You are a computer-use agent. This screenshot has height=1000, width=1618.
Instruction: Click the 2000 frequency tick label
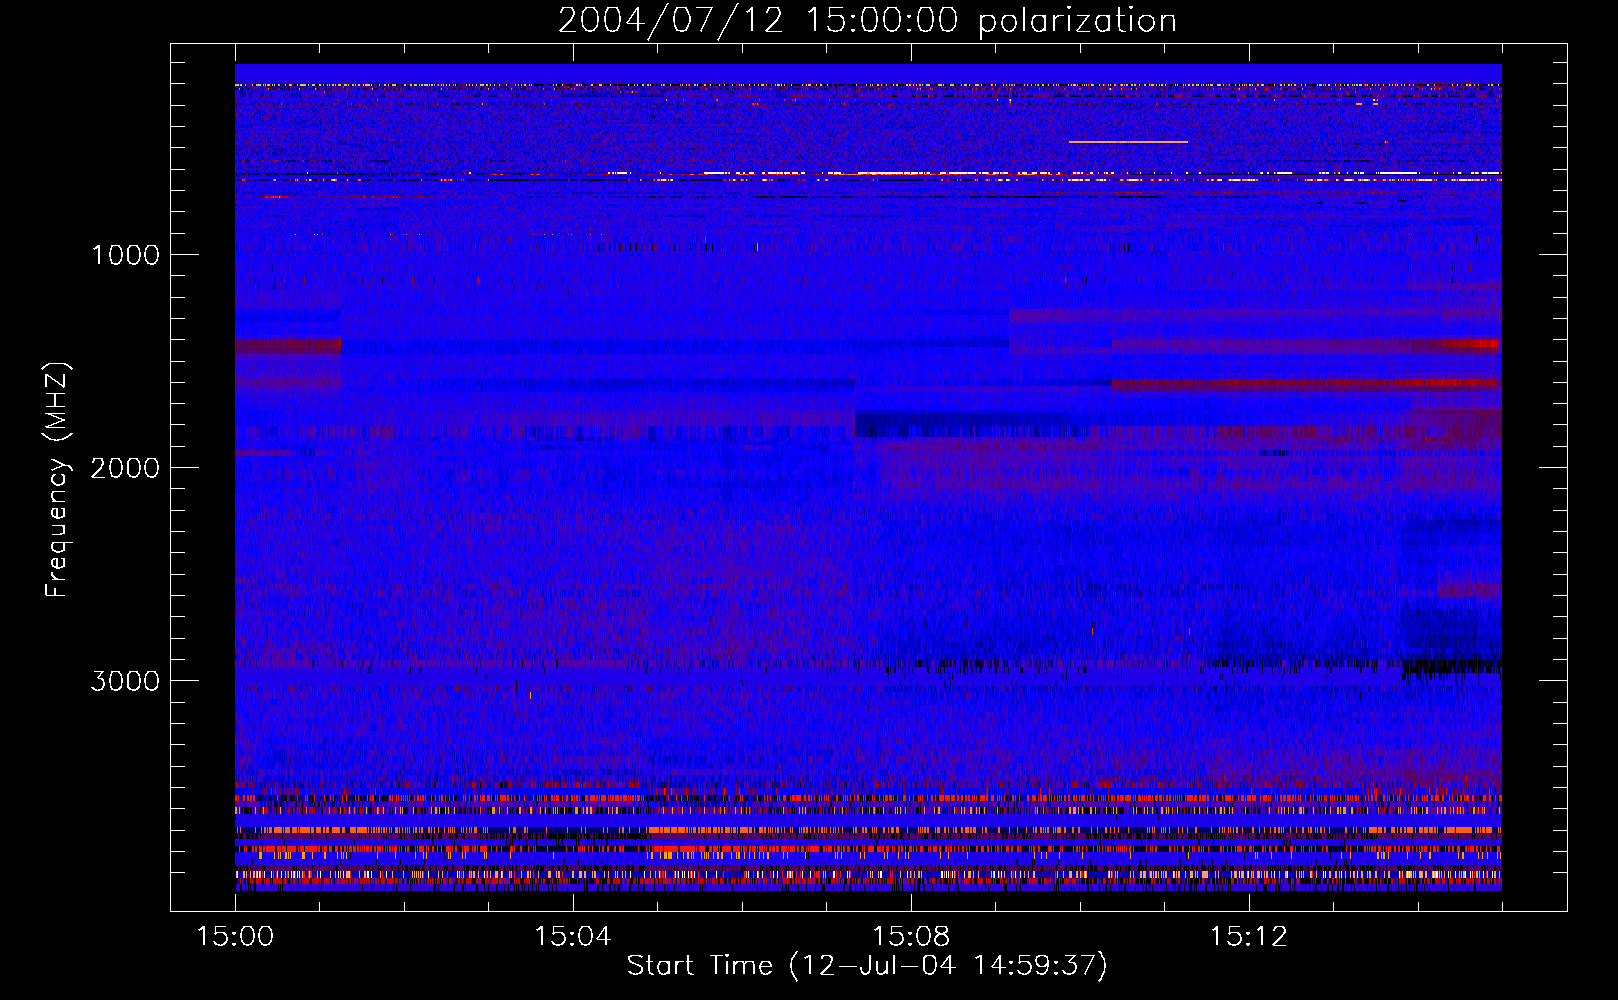pos(125,468)
